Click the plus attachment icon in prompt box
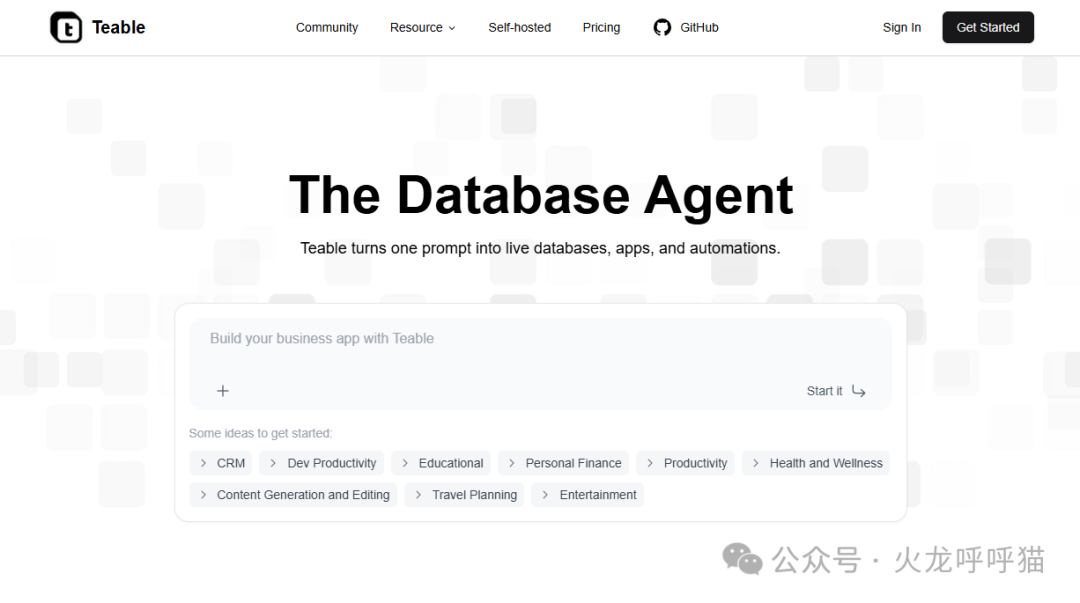Screen dimensions: 1080x603 [x=222, y=391]
